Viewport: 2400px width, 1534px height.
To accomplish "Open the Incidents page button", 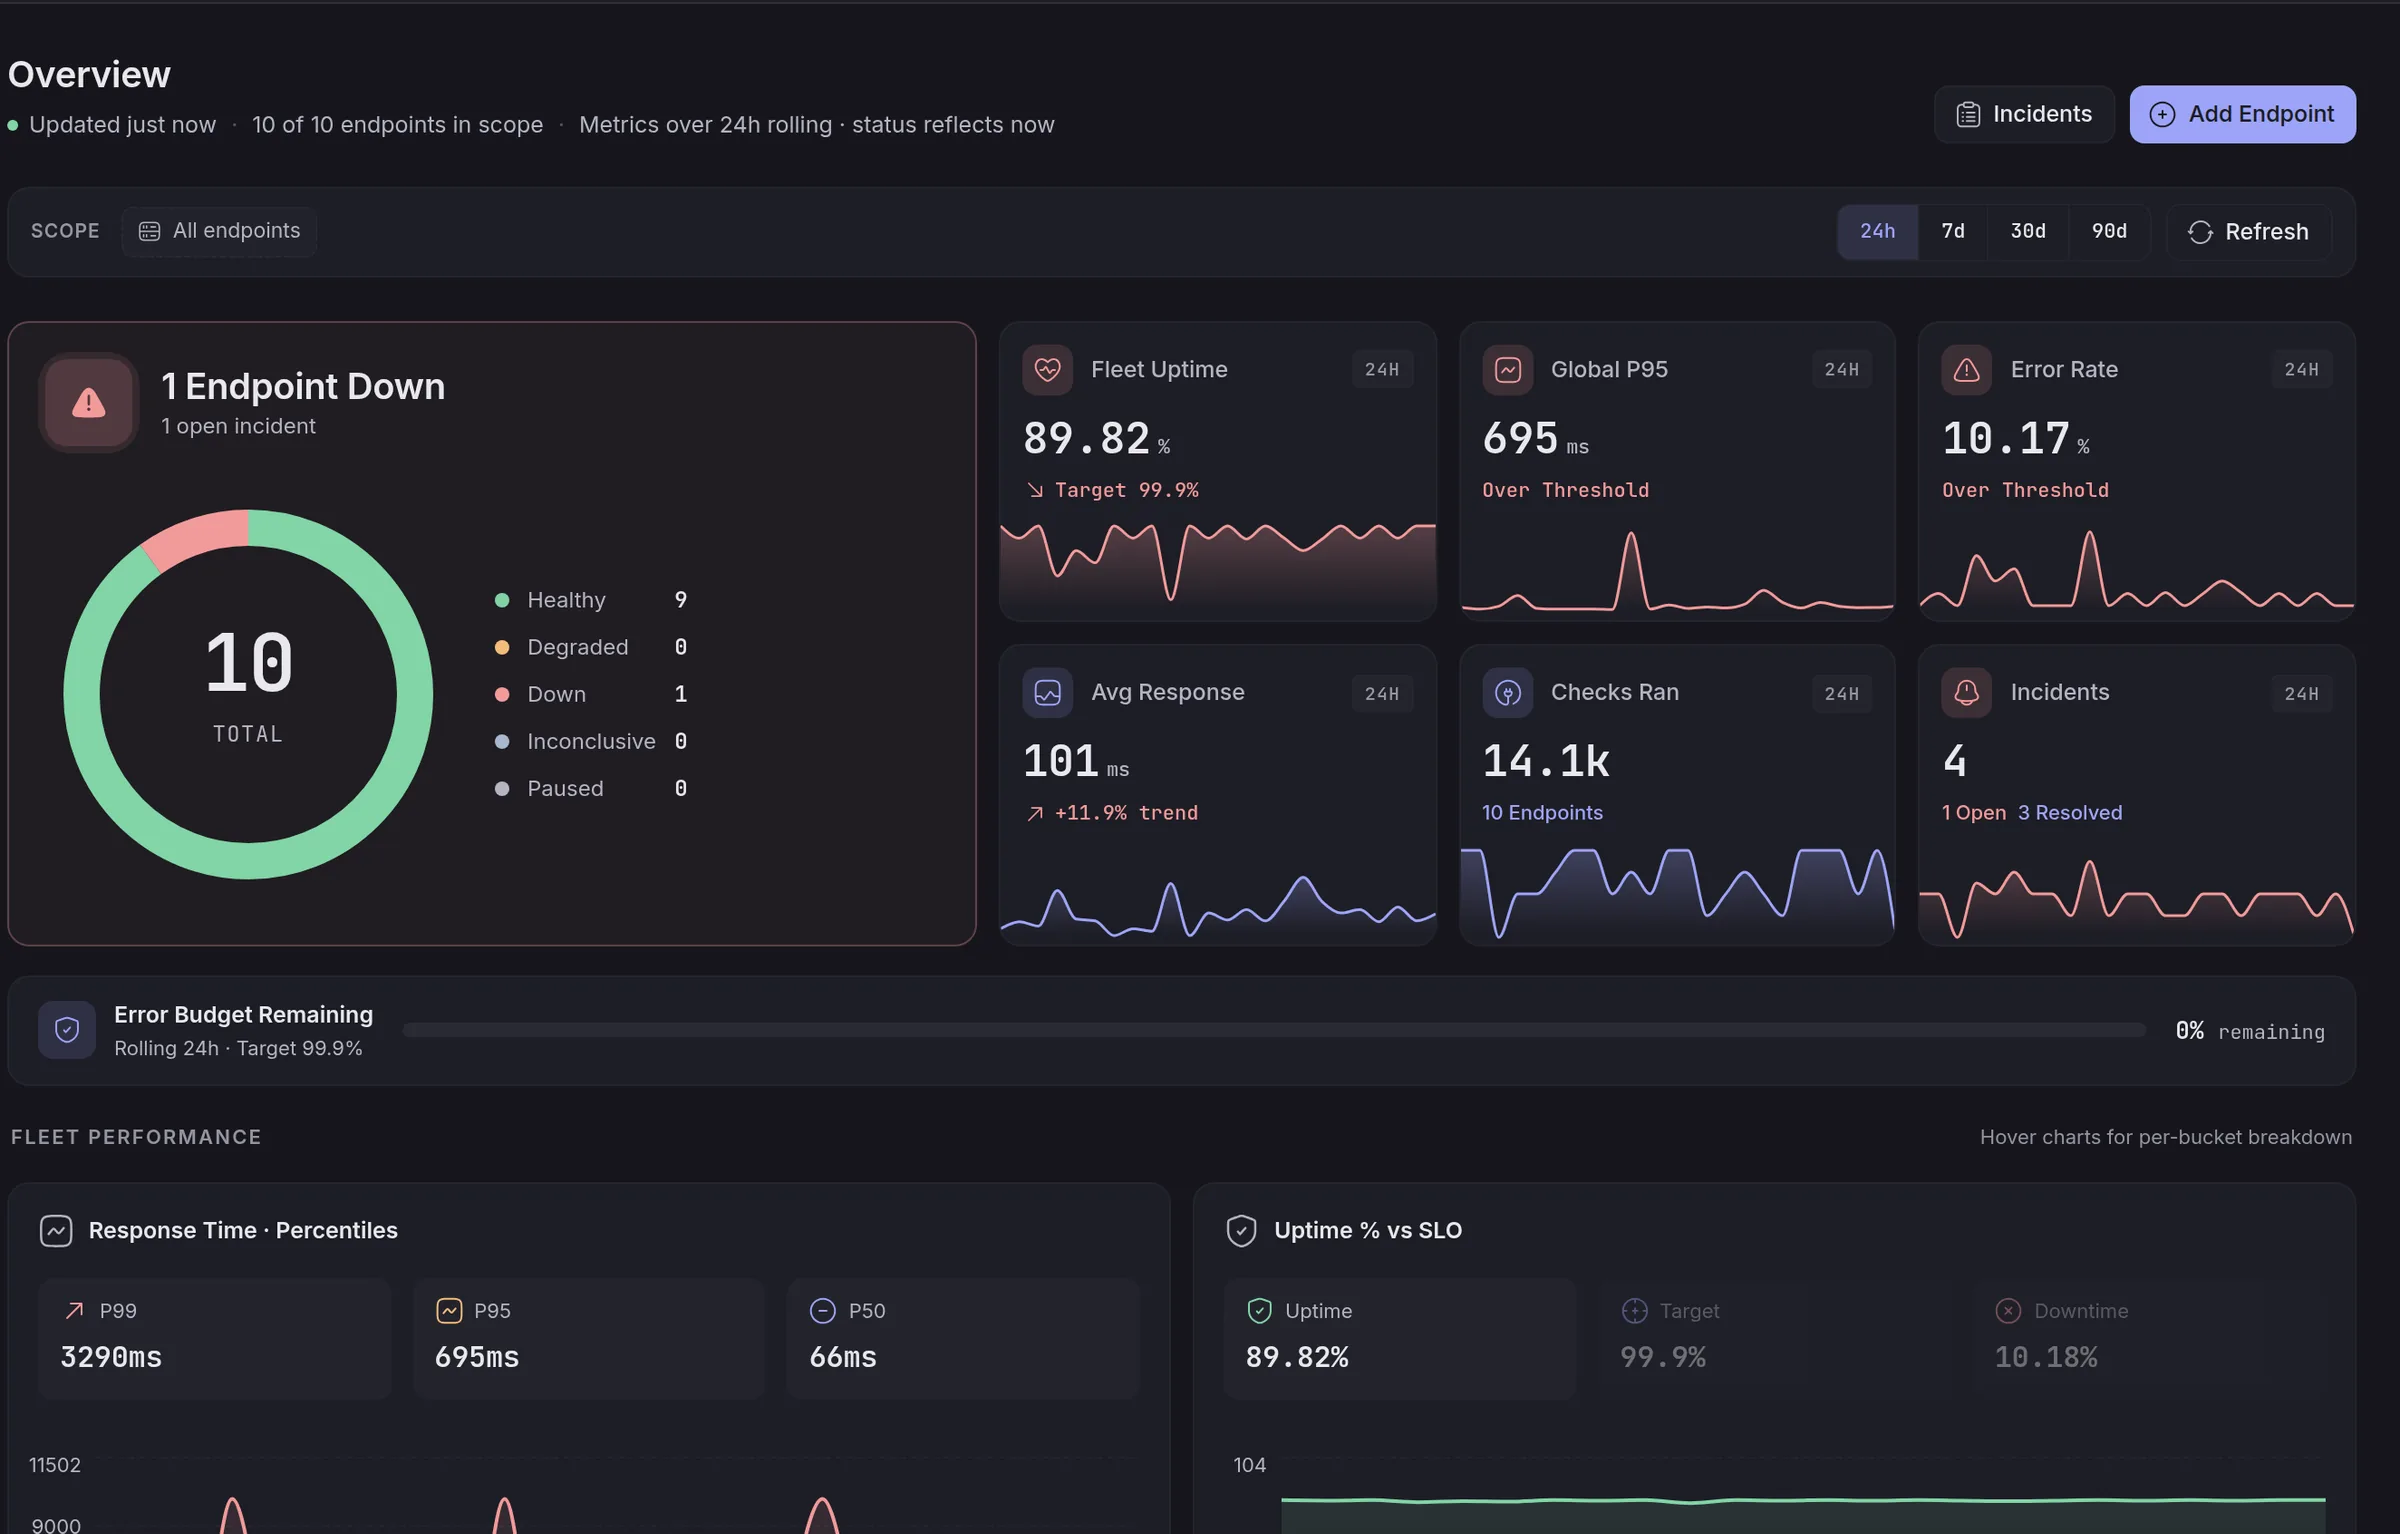I will [x=2024, y=115].
